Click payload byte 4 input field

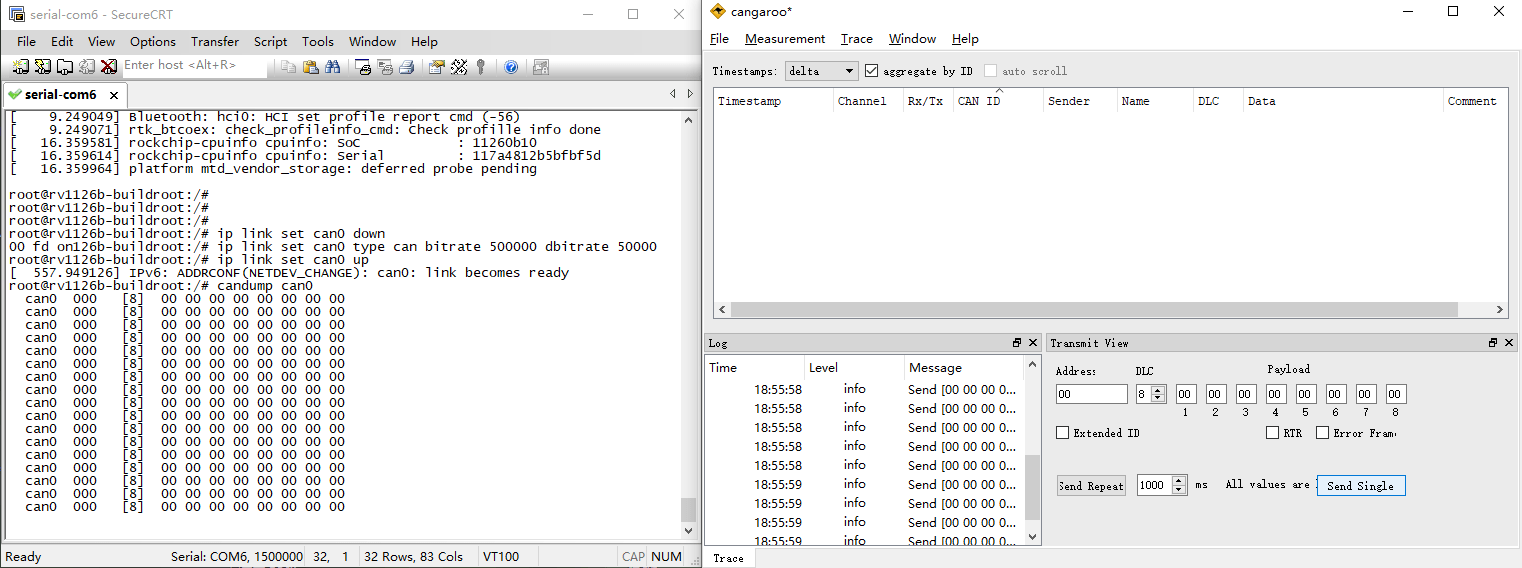[1276, 394]
